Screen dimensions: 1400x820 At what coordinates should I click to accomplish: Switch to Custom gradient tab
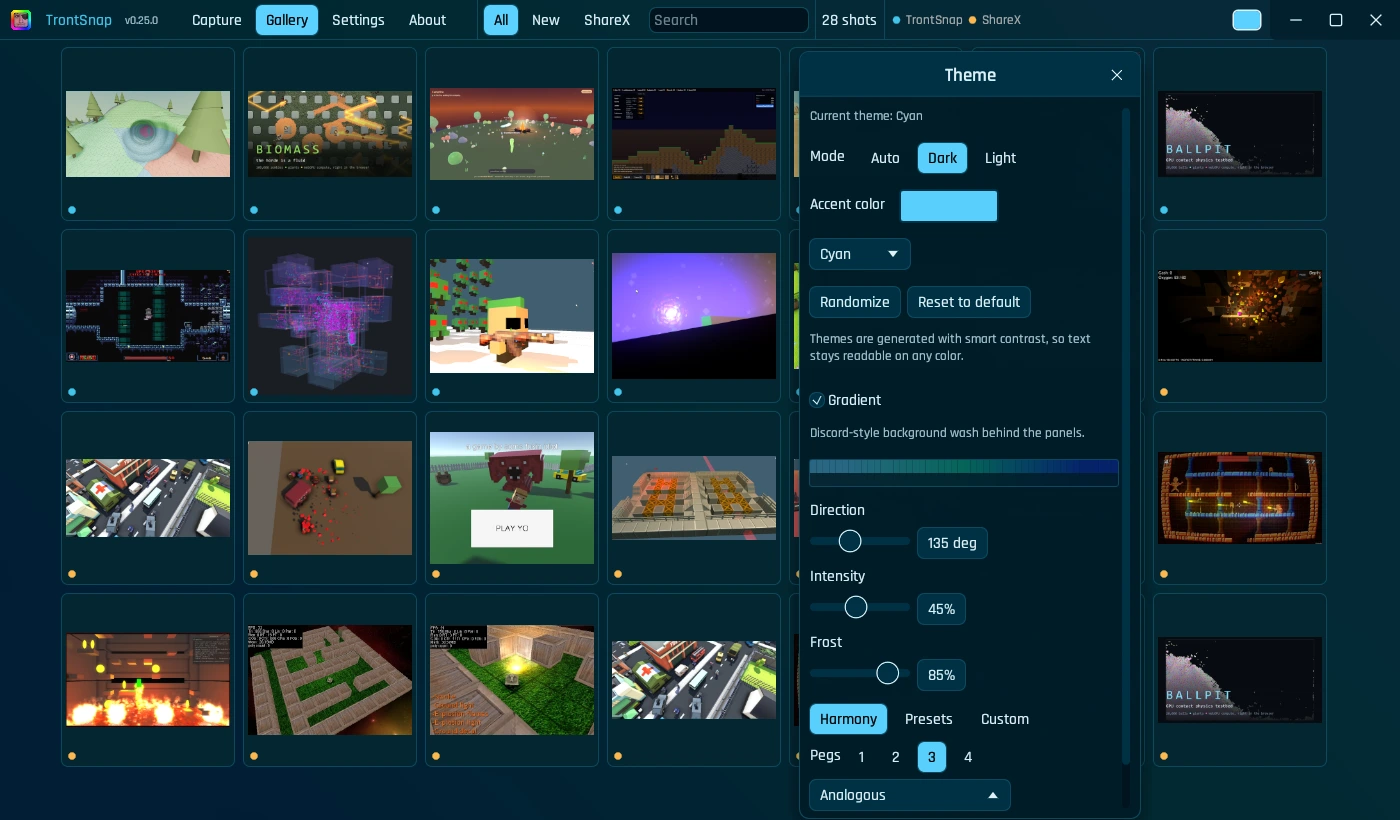pos(1005,719)
